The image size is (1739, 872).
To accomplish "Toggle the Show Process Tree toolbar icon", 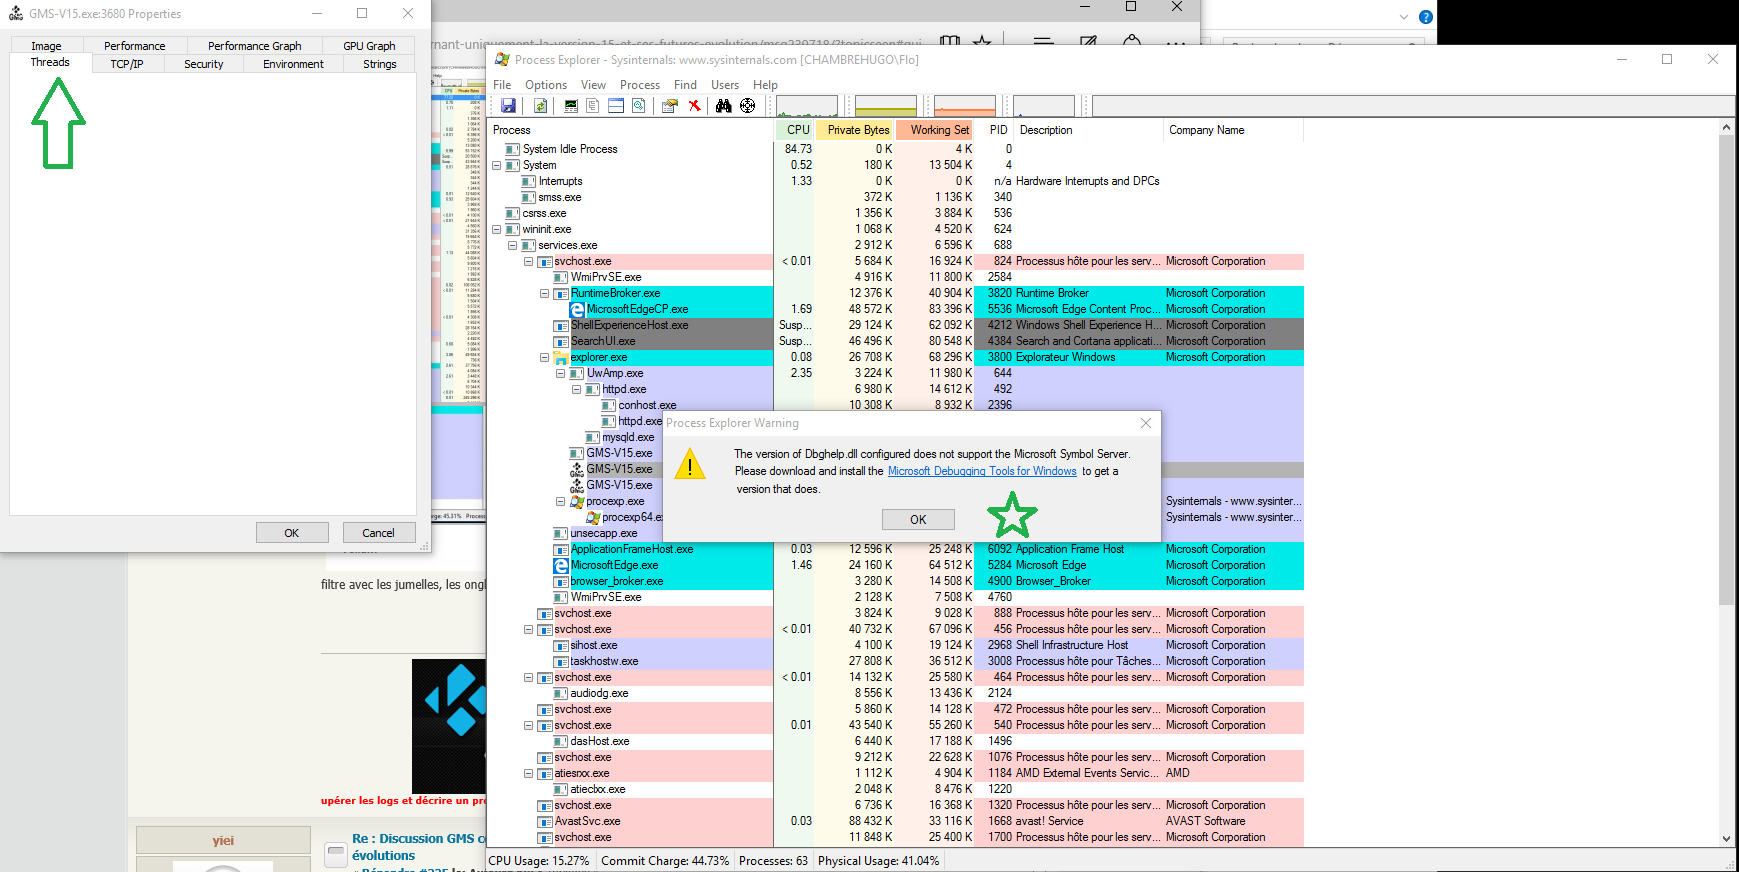I will click(x=593, y=106).
